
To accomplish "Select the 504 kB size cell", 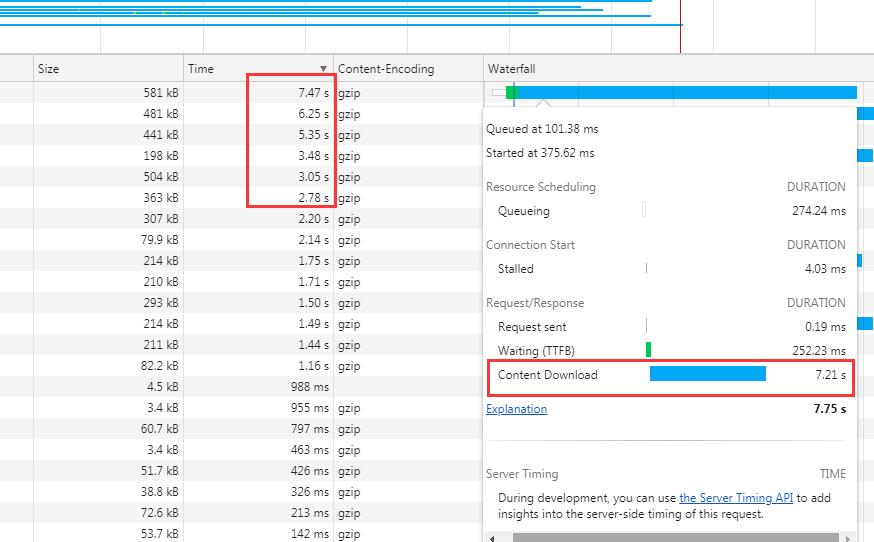I will click(x=108, y=177).
